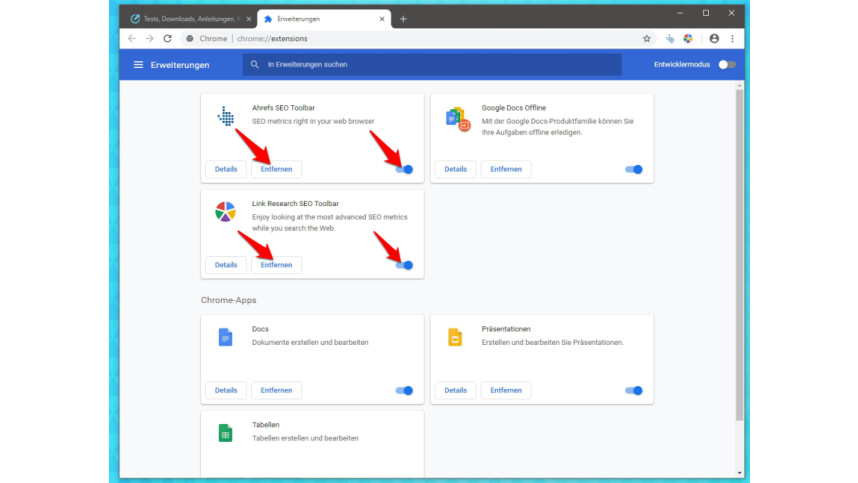Click the 'Präsentationen' app title
858x483 pixels.
point(506,329)
